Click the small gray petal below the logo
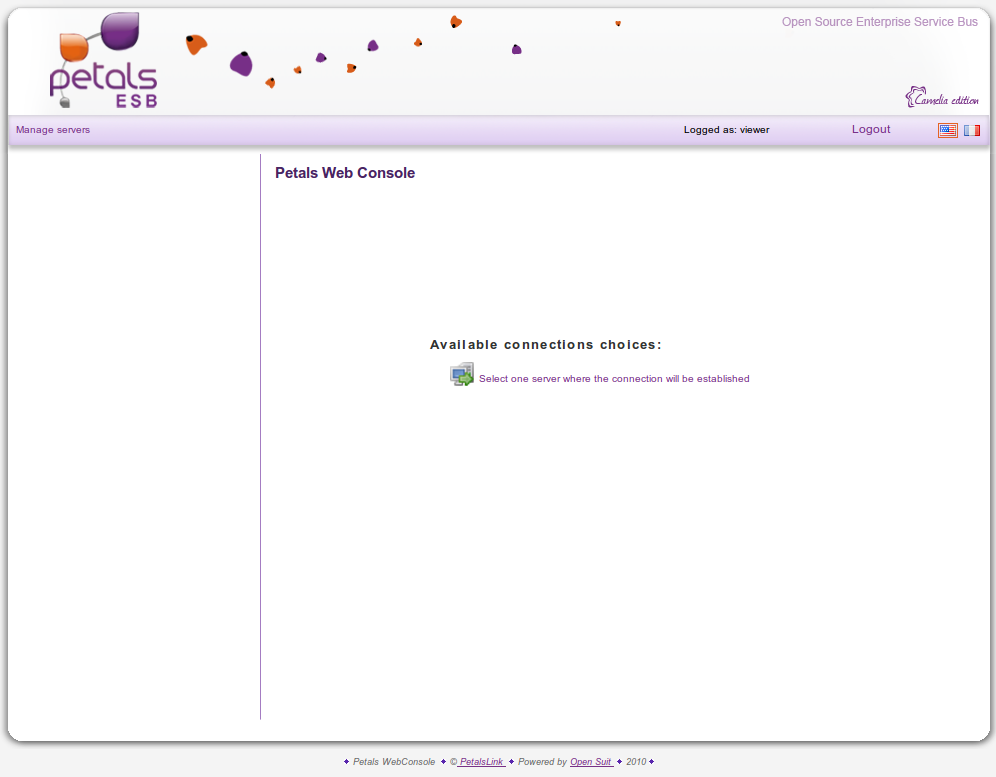 click(64, 102)
